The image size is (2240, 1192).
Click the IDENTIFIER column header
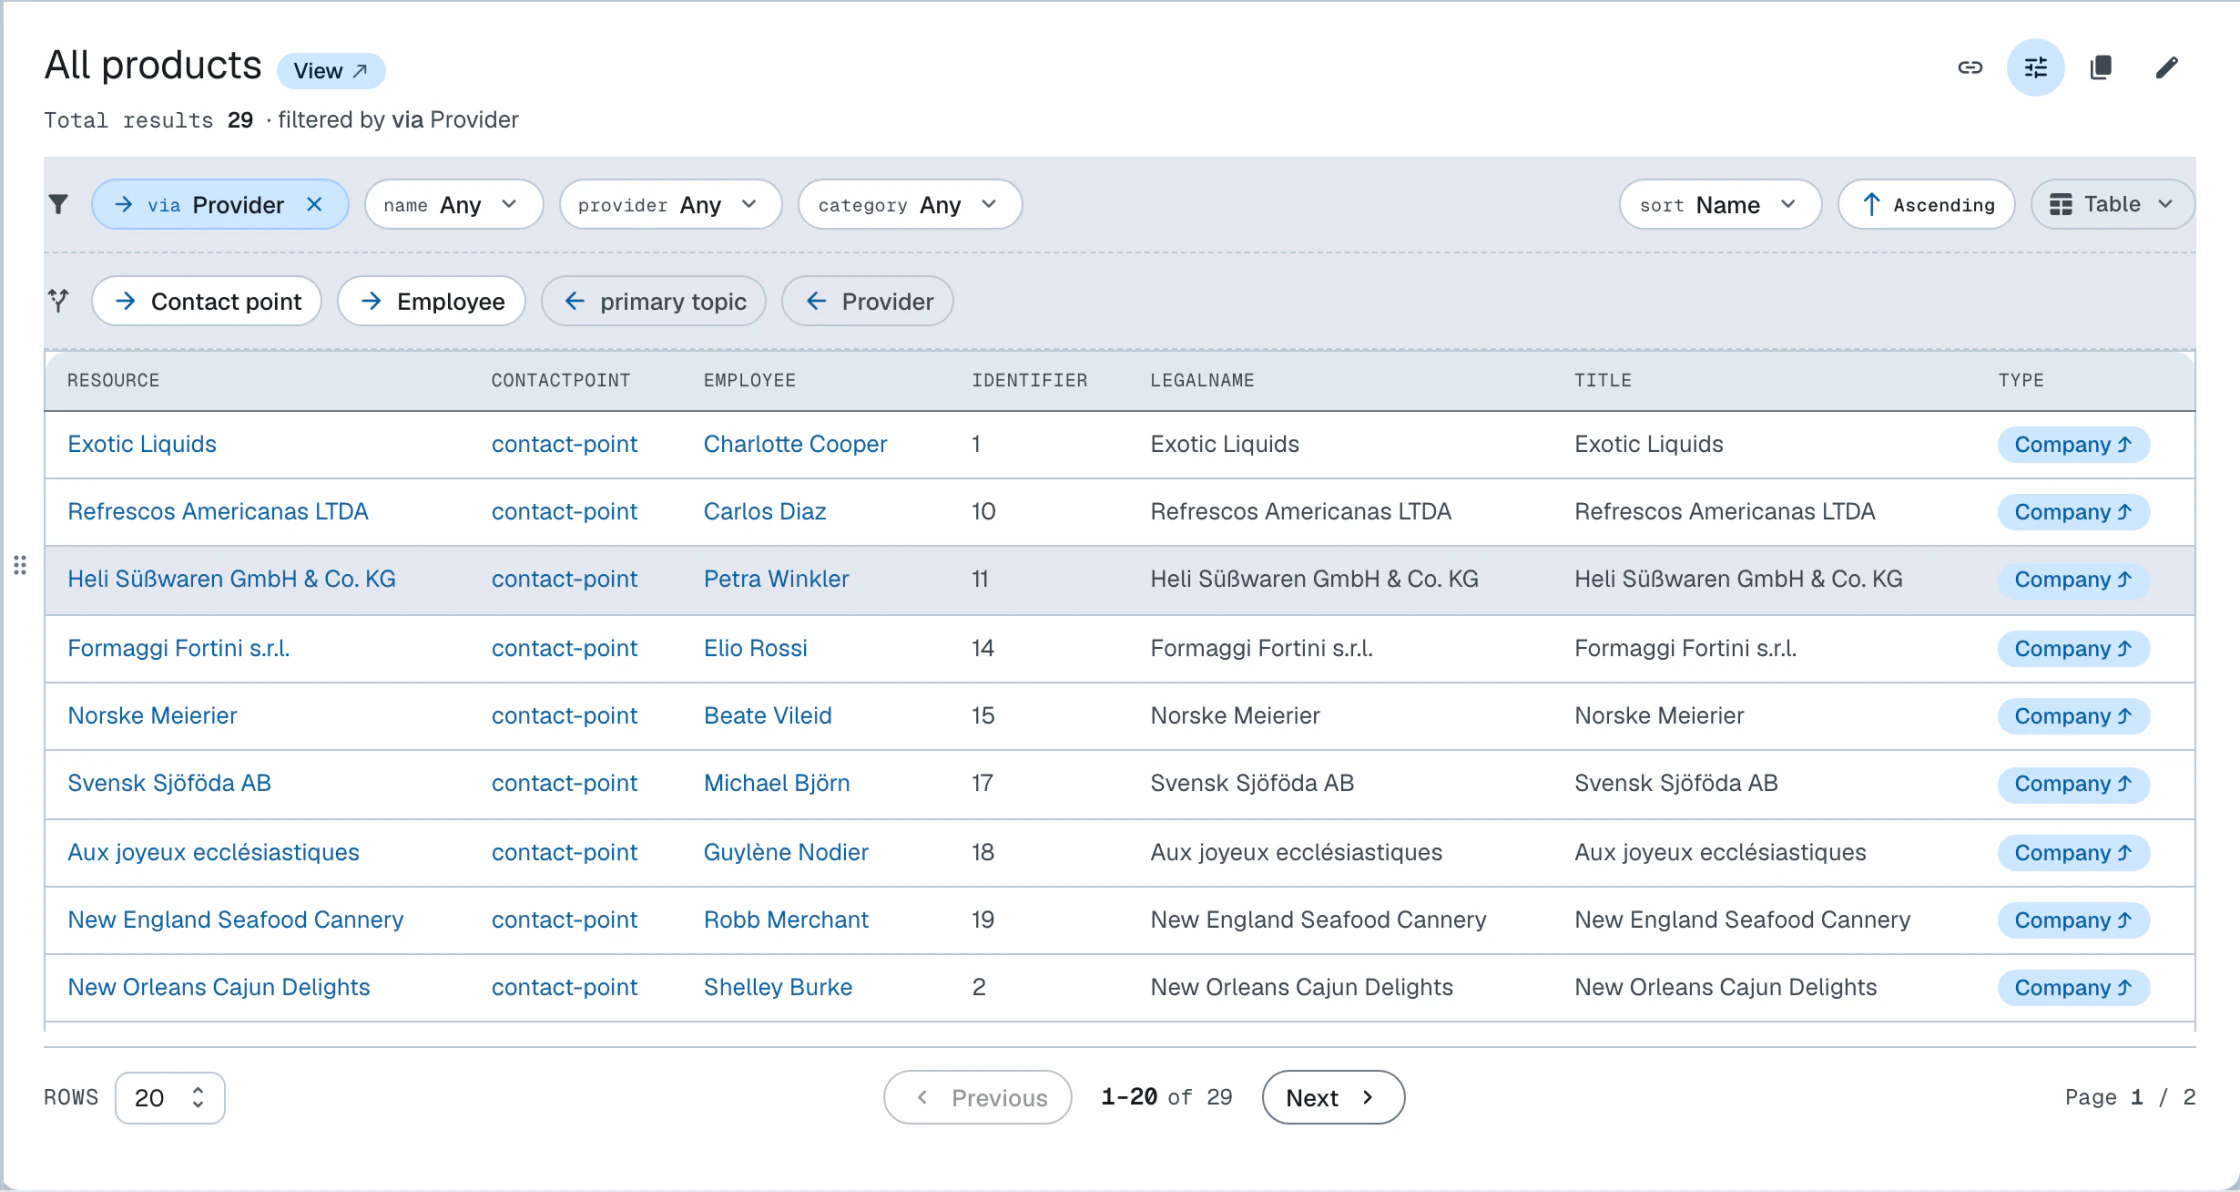point(1029,380)
